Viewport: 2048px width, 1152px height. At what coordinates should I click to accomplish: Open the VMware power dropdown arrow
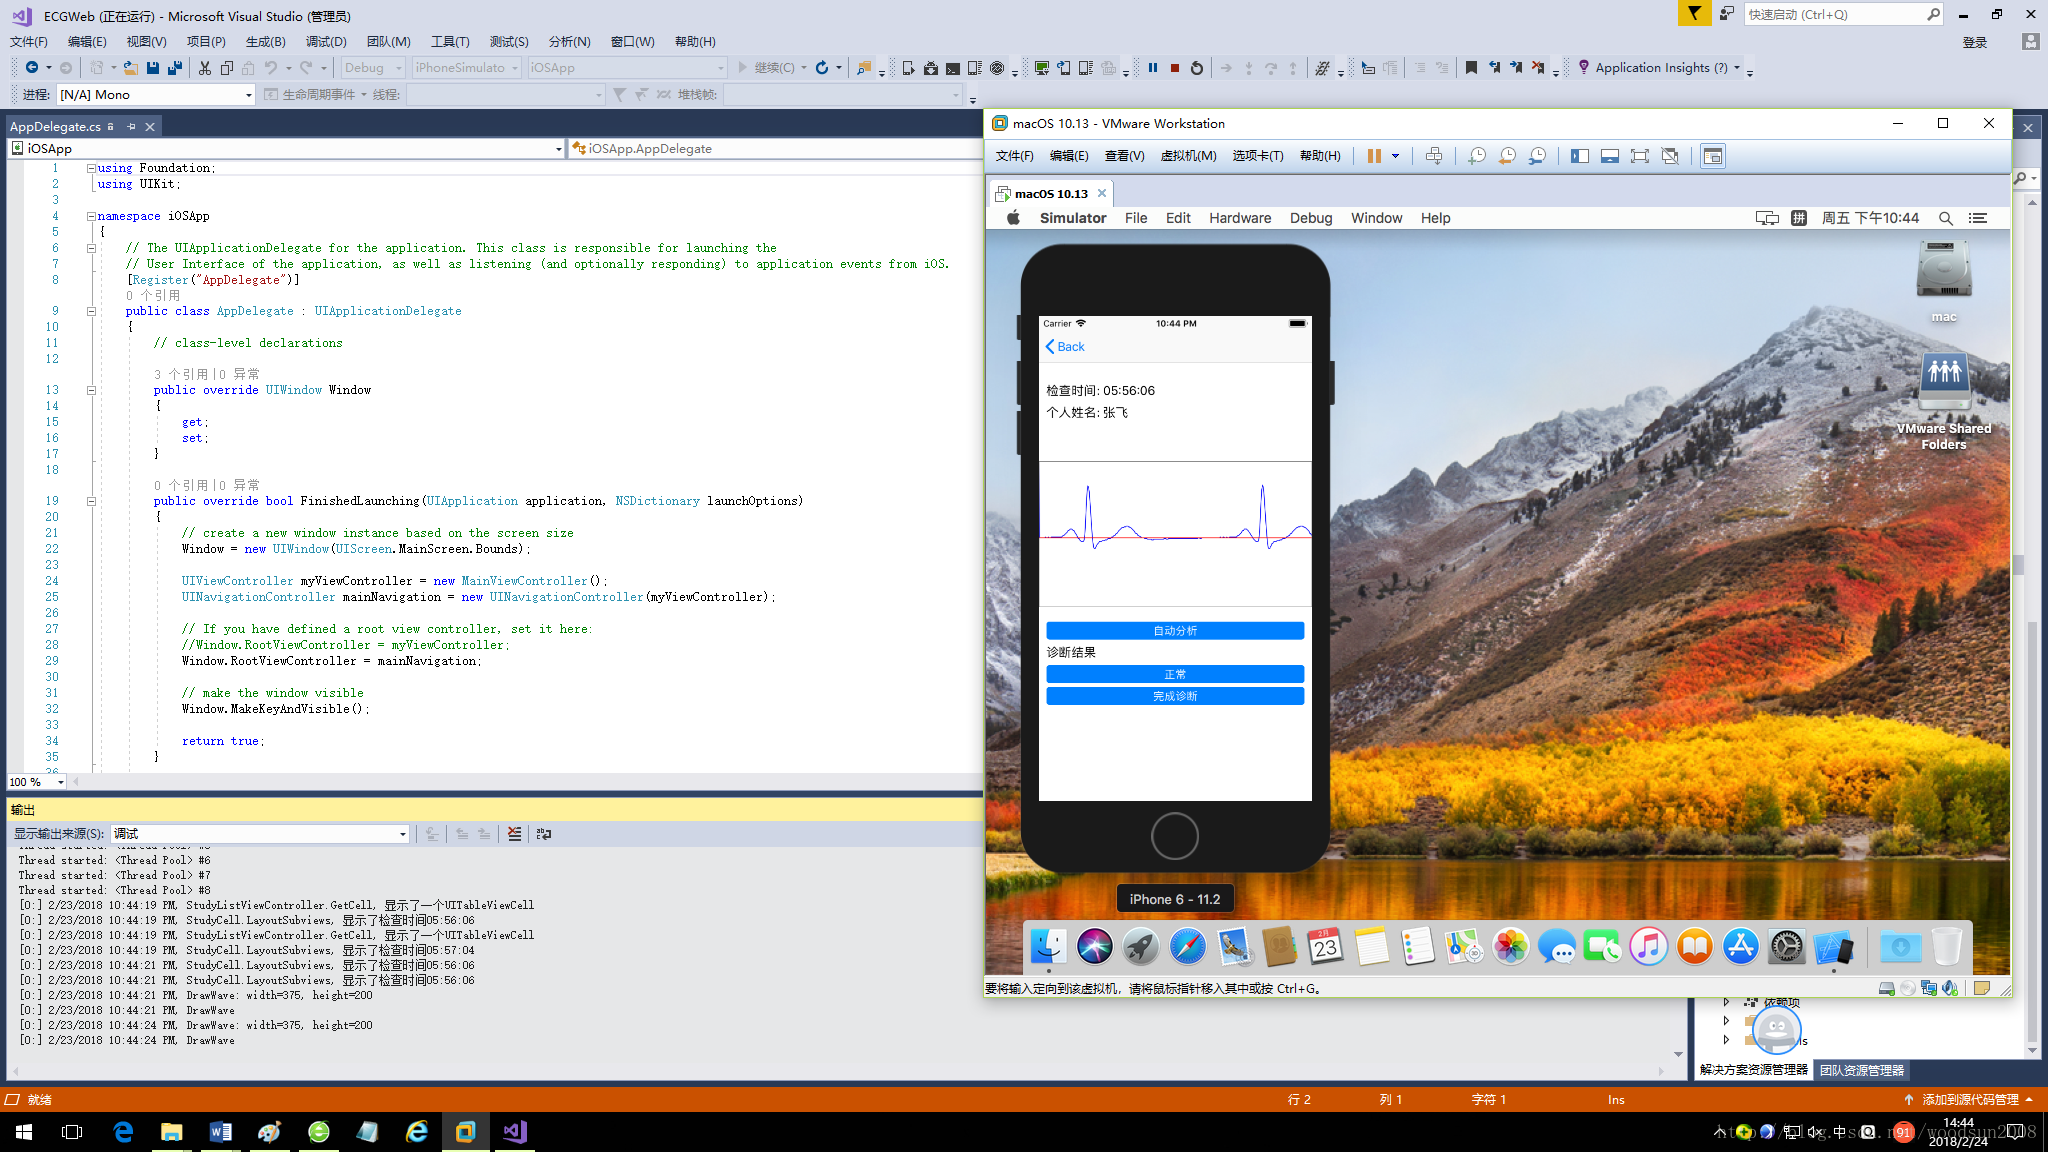(x=1395, y=156)
